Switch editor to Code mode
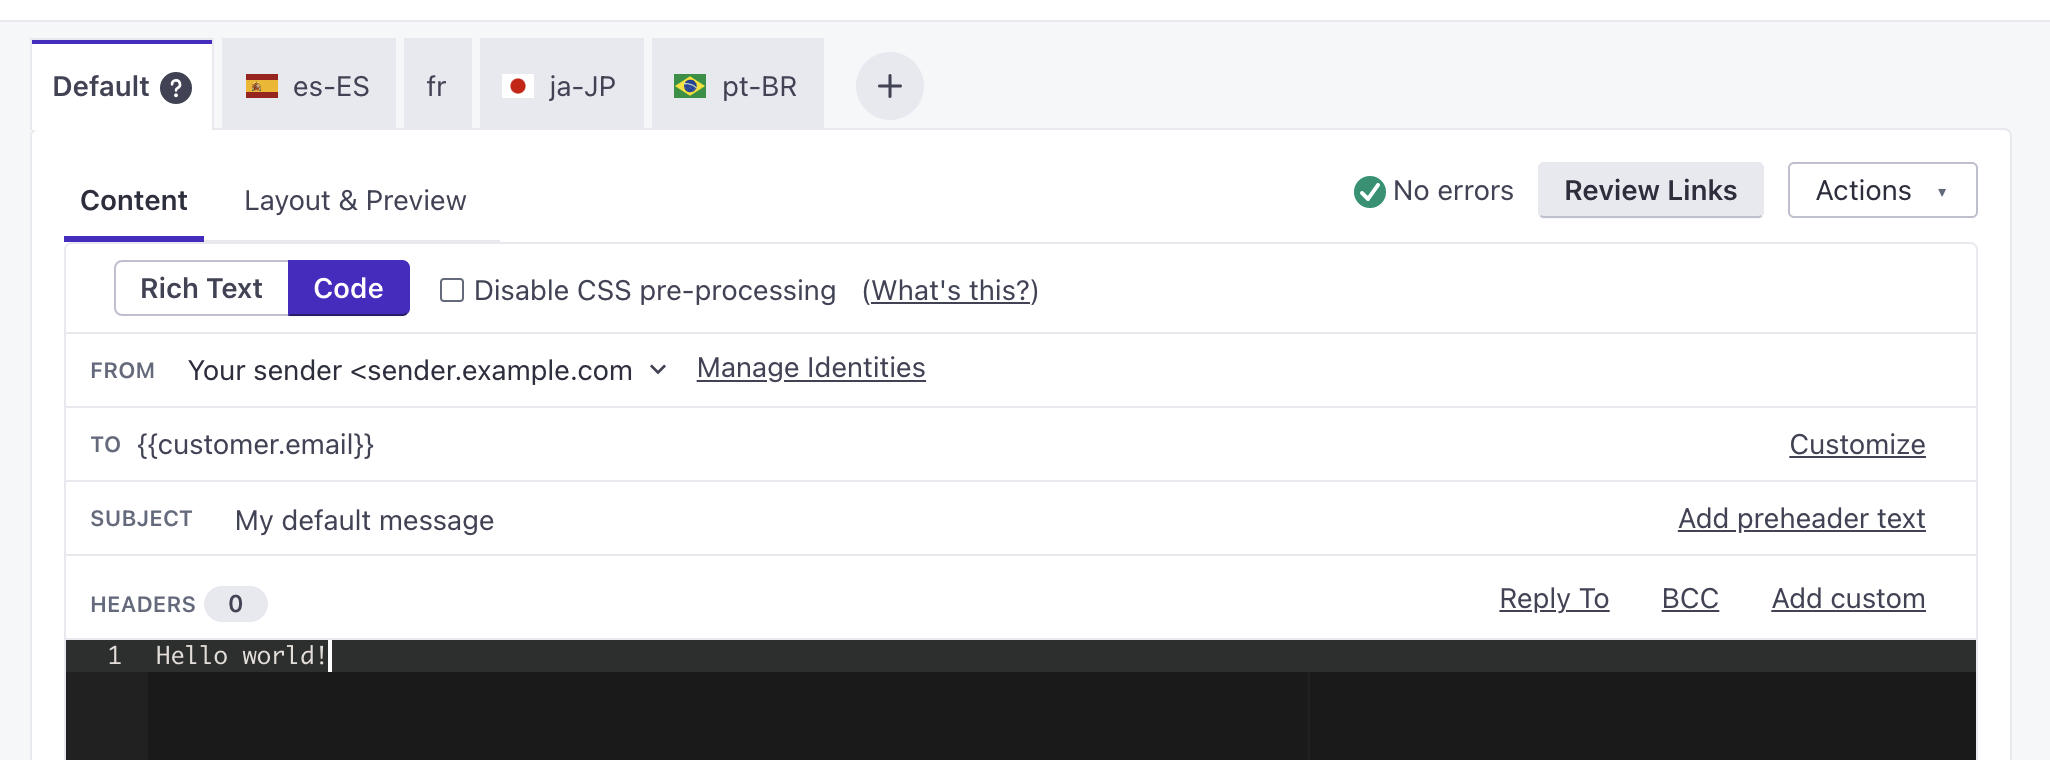 [x=348, y=288]
